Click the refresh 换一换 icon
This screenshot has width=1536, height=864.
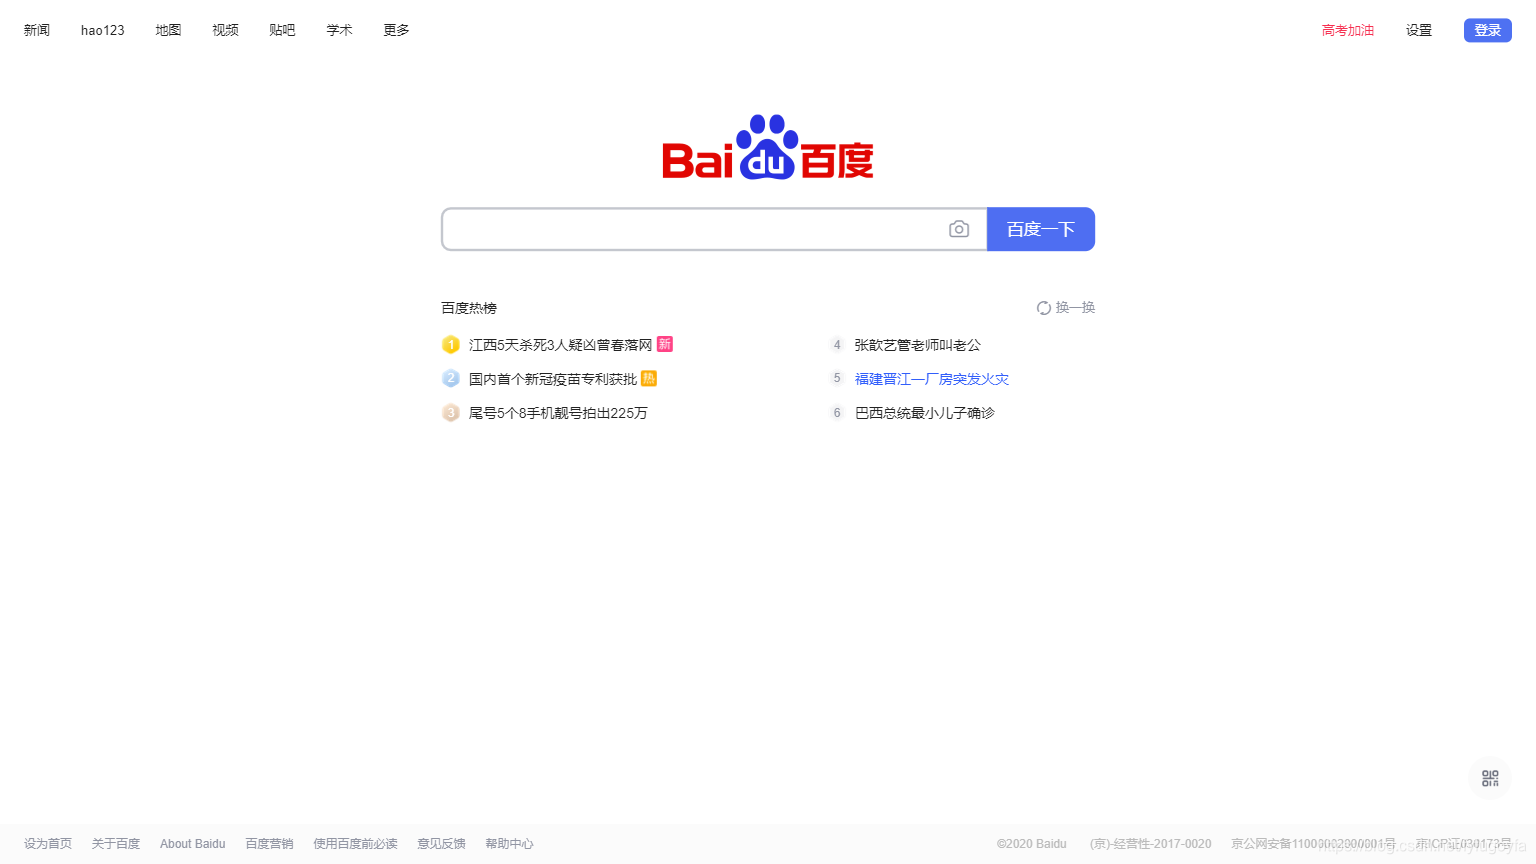click(x=1043, y=308)
